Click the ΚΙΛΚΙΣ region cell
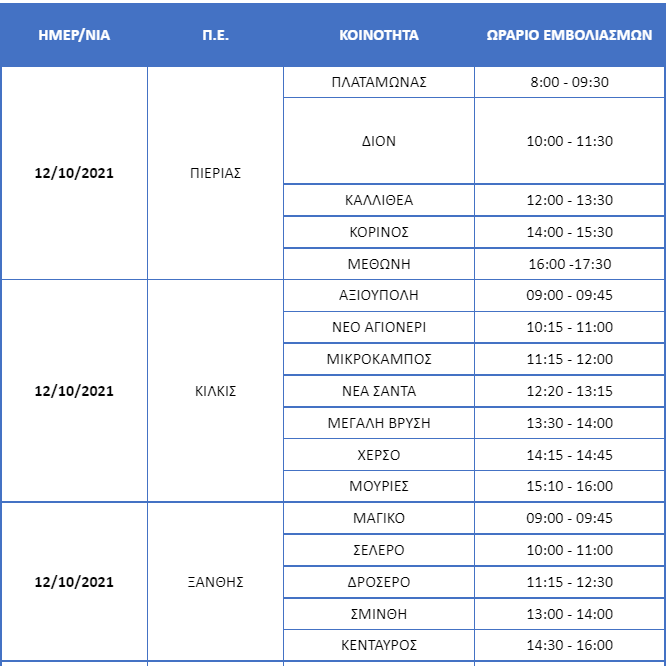 tap(215, 391)
